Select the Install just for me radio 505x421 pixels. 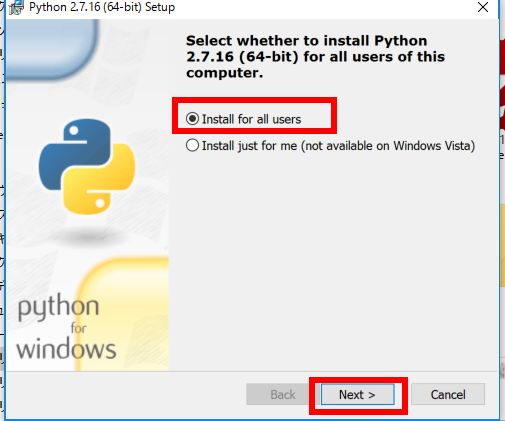coord(192,146)
